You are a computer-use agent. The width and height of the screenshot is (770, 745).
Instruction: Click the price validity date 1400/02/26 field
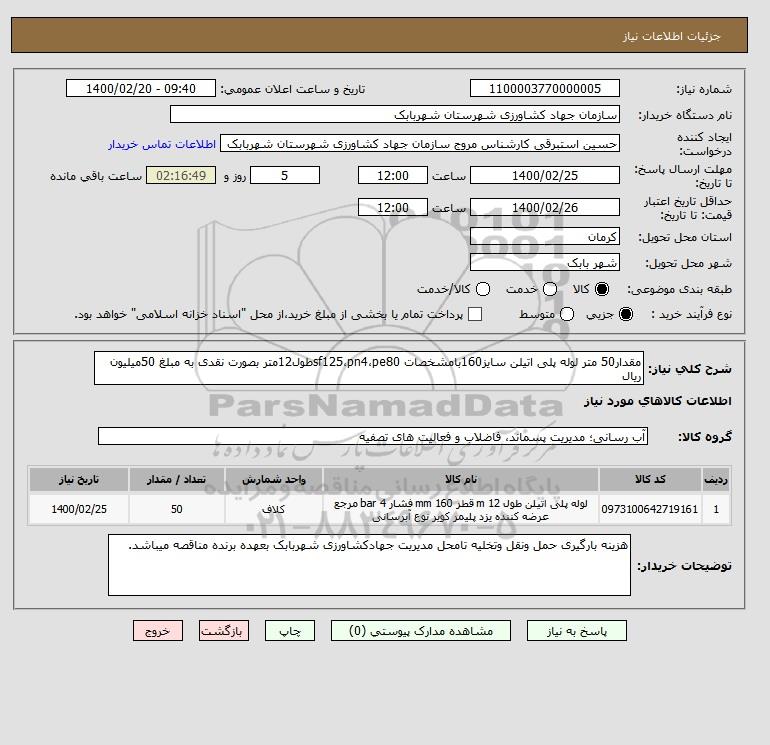point(545,207)
